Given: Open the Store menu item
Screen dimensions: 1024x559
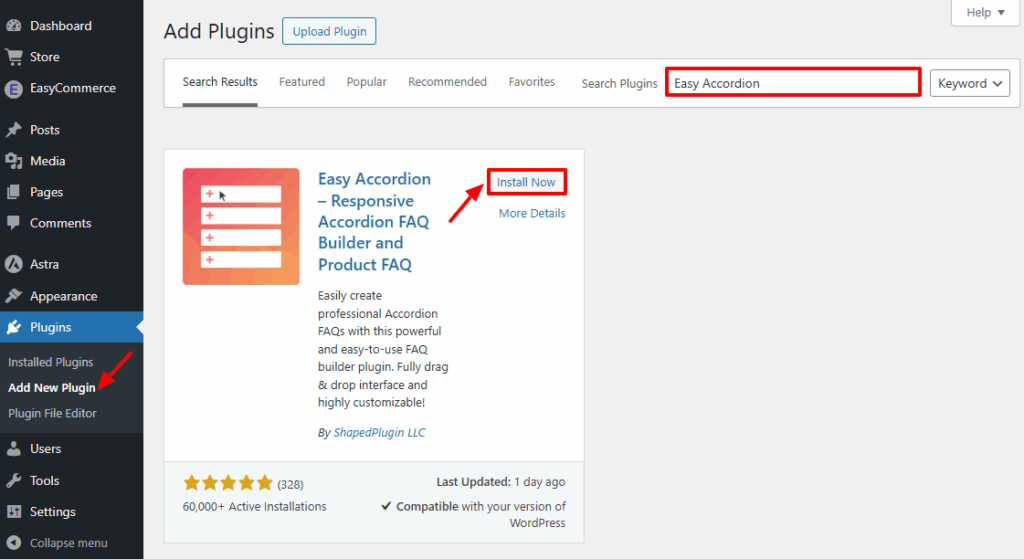Looking at the screenshot, I should click(x=44, y=57).
